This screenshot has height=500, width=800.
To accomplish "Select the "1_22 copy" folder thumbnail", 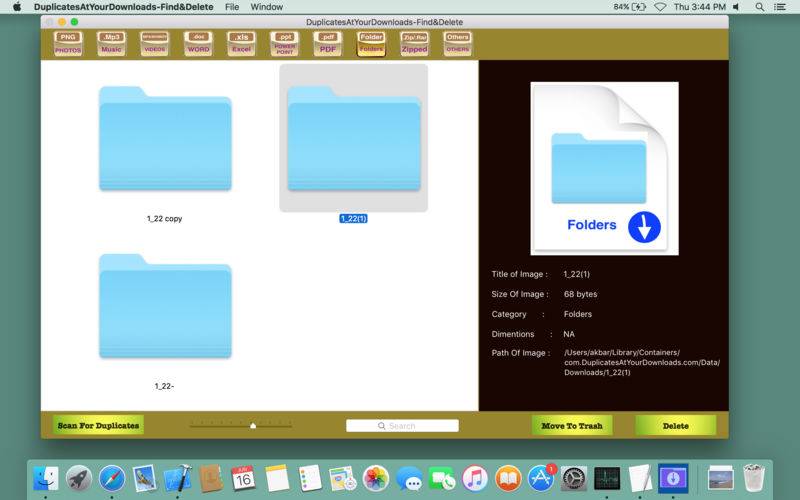I will click(x=165, y=138).
